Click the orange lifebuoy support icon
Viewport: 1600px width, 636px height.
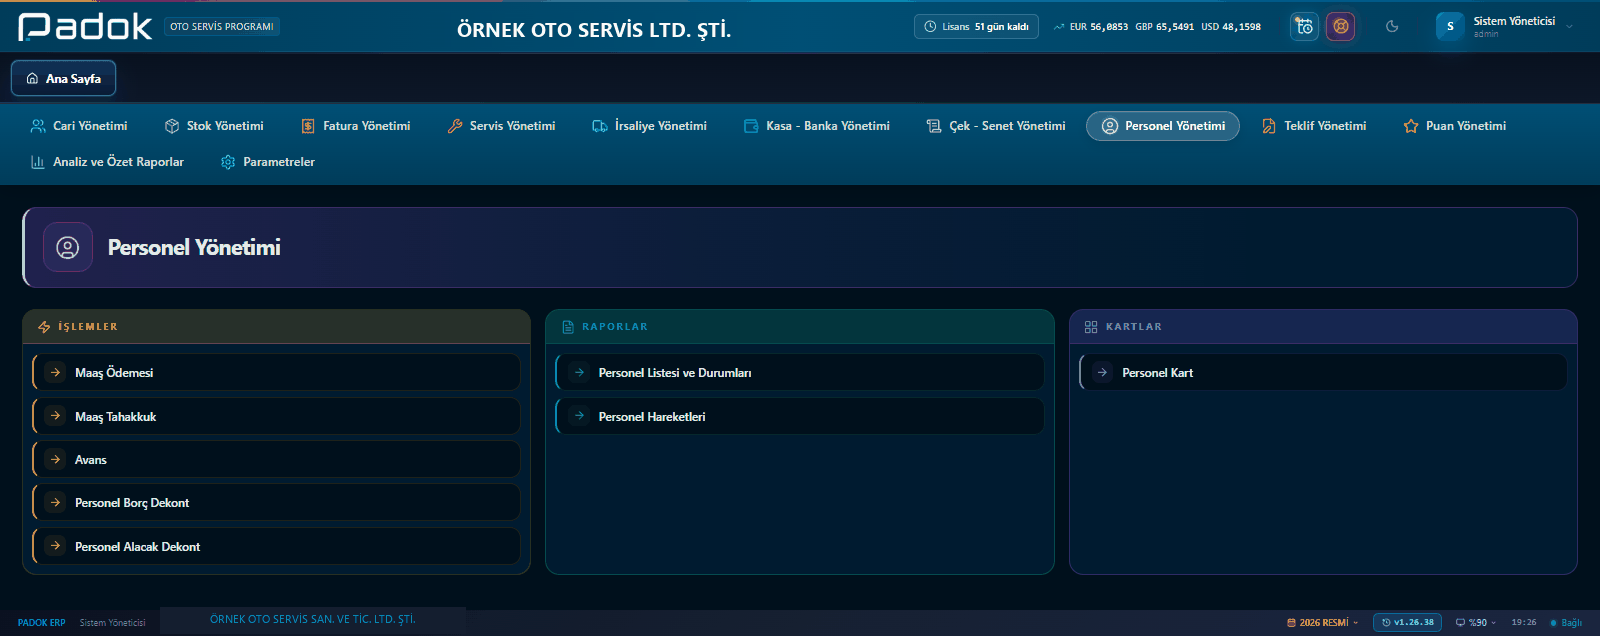tap(1341, 27)
